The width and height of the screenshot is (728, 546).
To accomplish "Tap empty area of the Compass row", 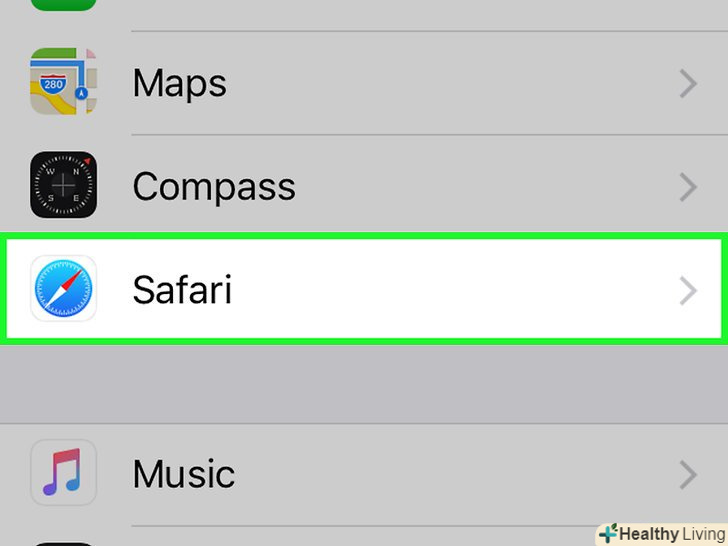I will (480, 187).
